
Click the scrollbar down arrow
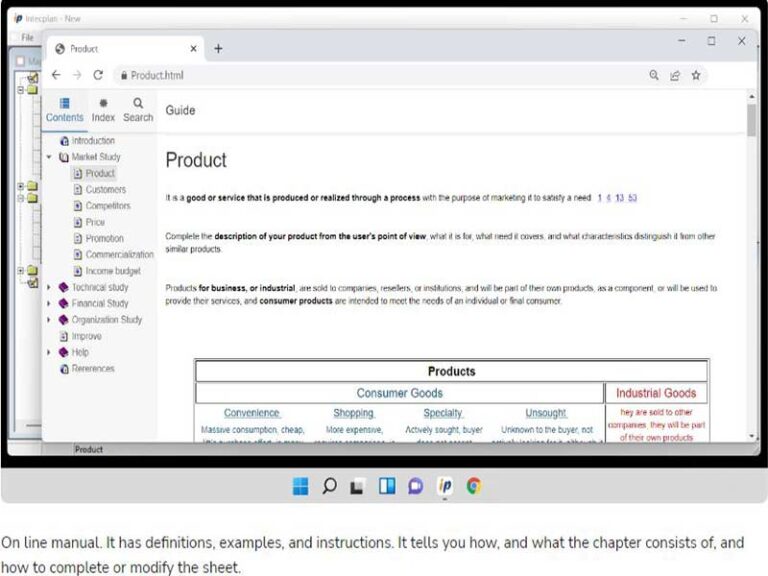tap(752, 435)
